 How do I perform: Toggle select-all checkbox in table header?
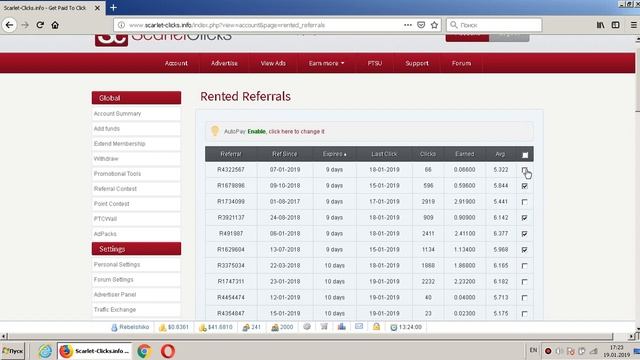click(x=525, y=155)
